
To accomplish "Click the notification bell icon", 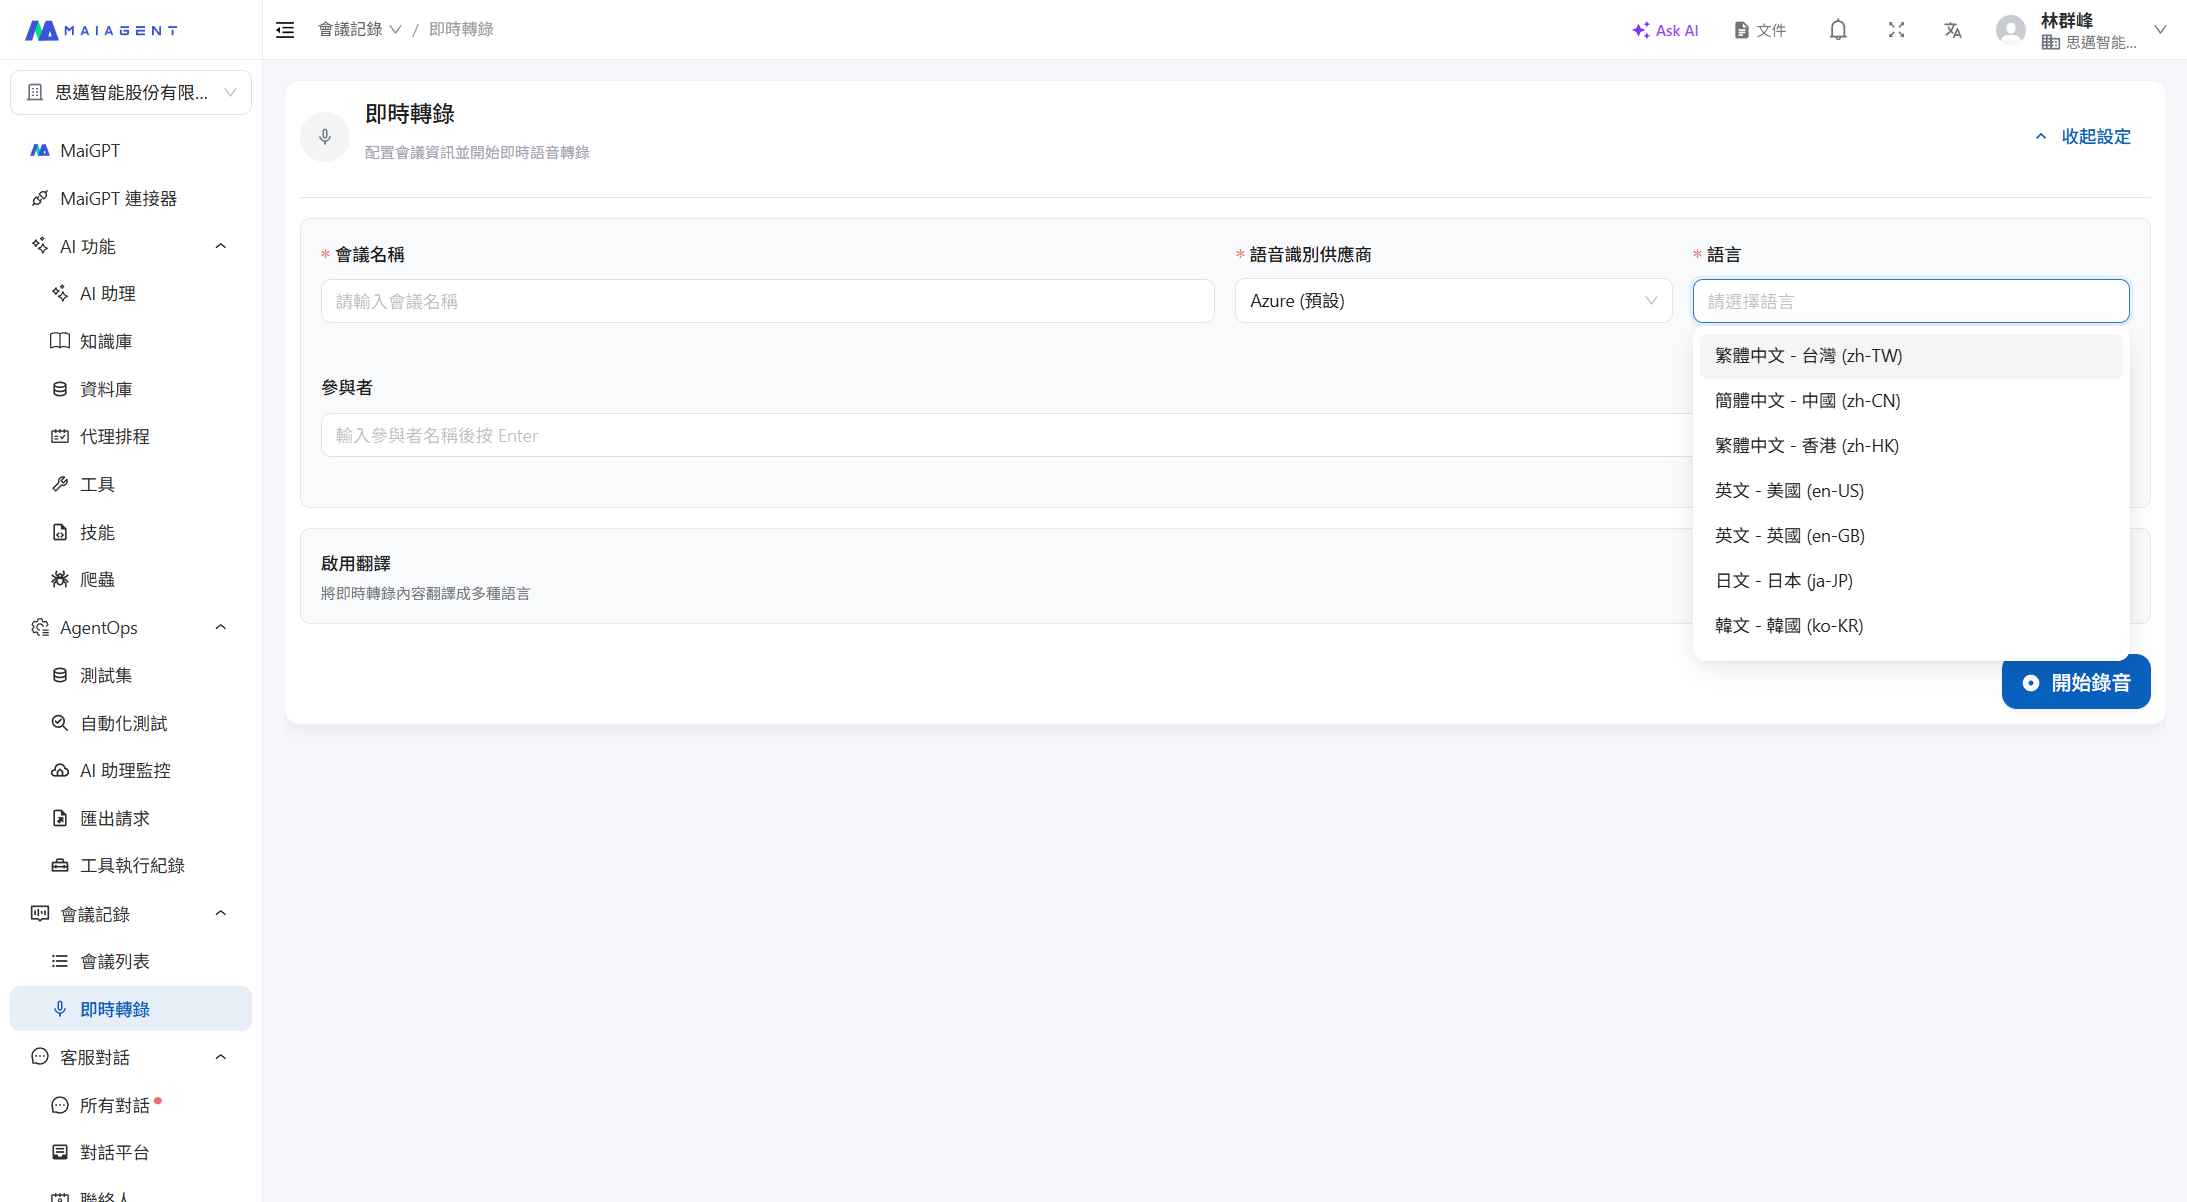I will point(1838,30).
